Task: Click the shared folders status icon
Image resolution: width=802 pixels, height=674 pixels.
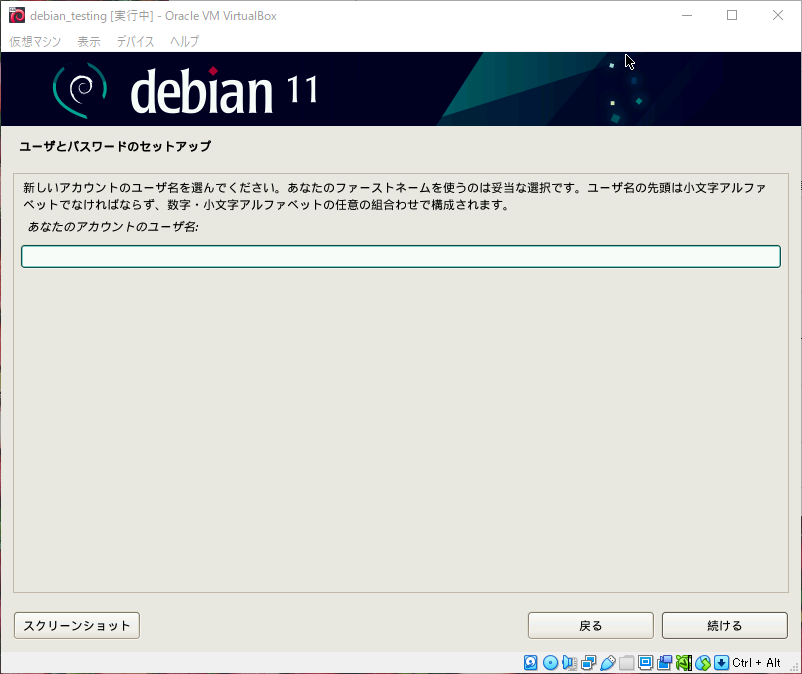Action: tap(627, 663)
